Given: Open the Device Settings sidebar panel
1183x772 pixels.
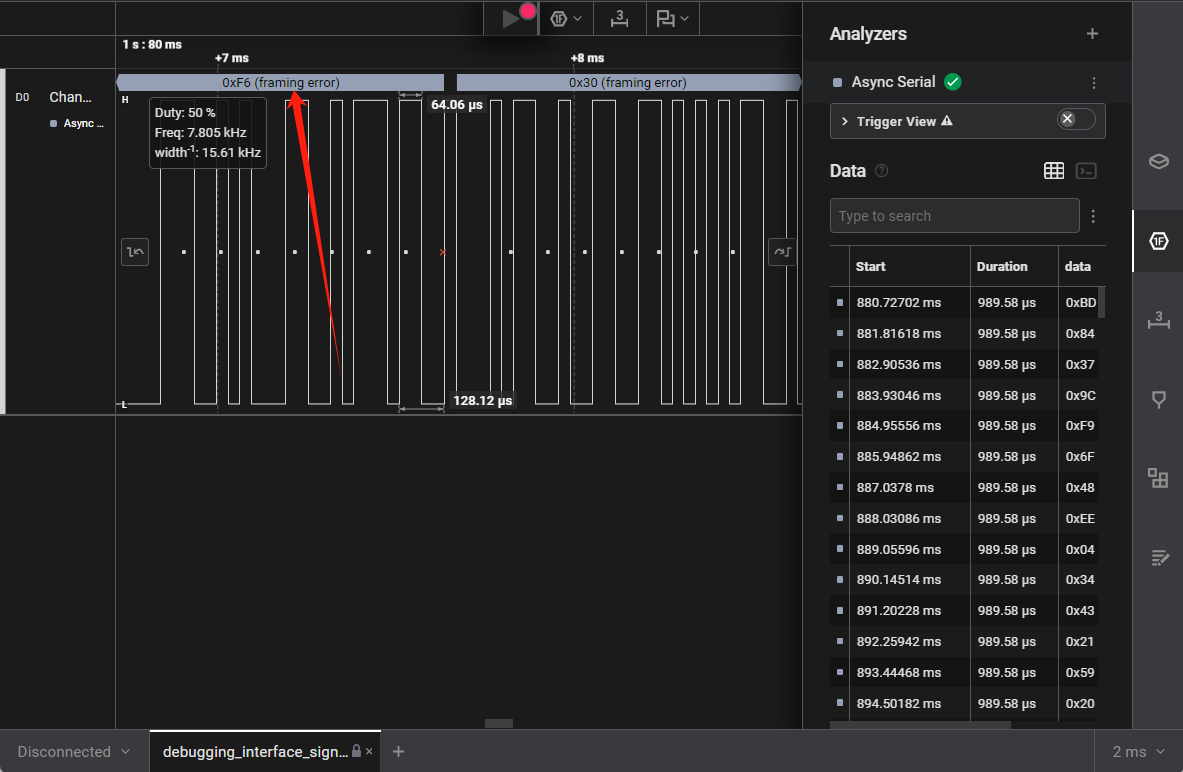Looking at the screenshot, I should click(1158, 162).
